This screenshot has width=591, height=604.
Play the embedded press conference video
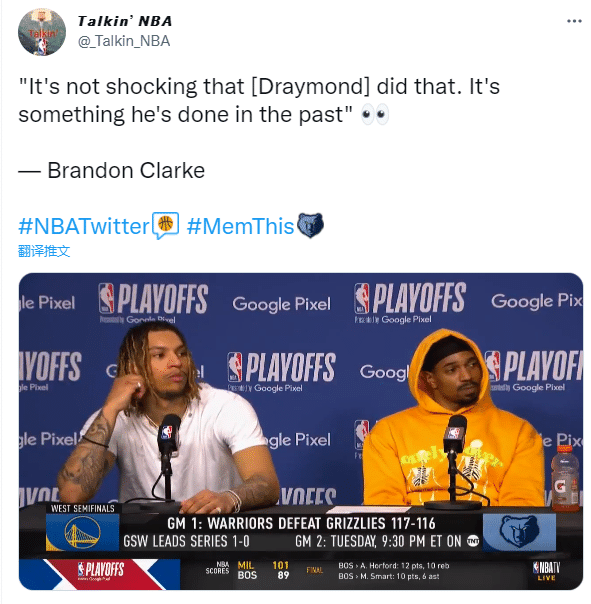[x=301, y=431]
